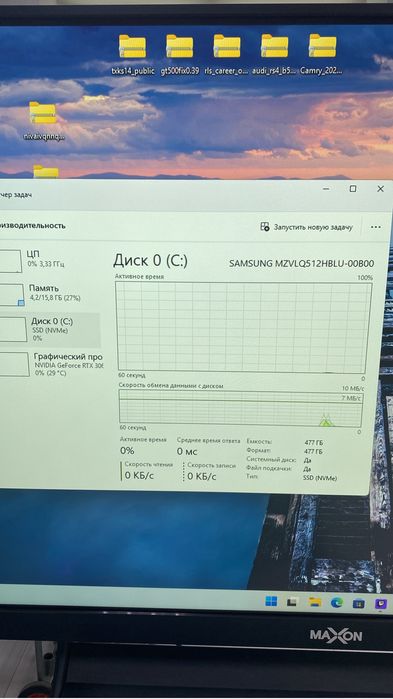Click the Активное время disk graph
Screen dimensions: 393x699
[x=243, y=328]
